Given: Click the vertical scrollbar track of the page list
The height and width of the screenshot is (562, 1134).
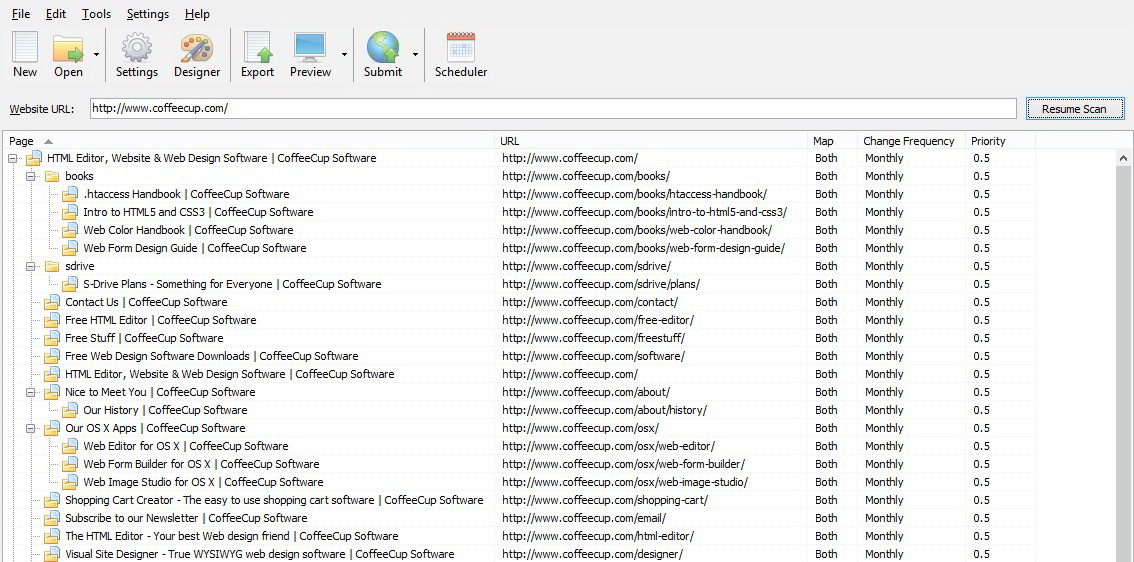Looking at the screenshot, I should [x=1124, y=364].
